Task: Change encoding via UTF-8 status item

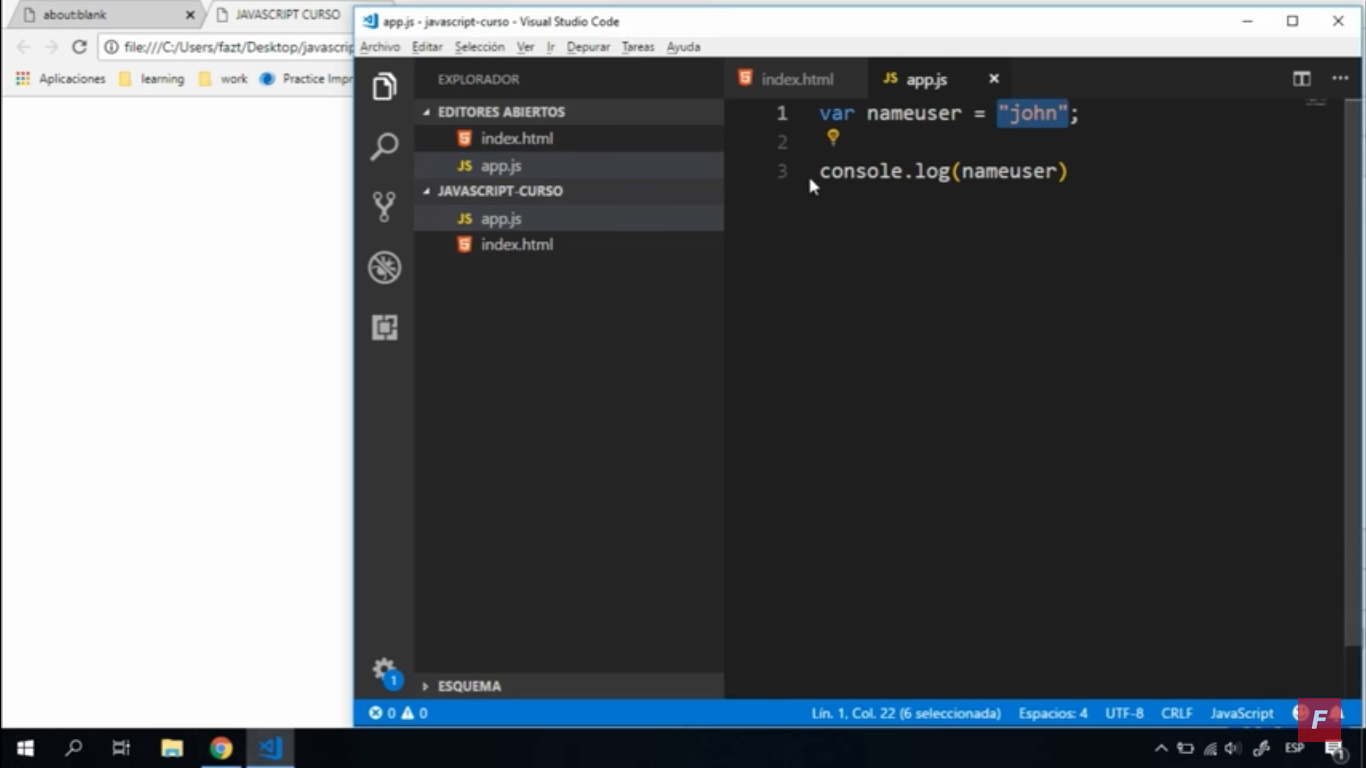Action: point(1124,713)
